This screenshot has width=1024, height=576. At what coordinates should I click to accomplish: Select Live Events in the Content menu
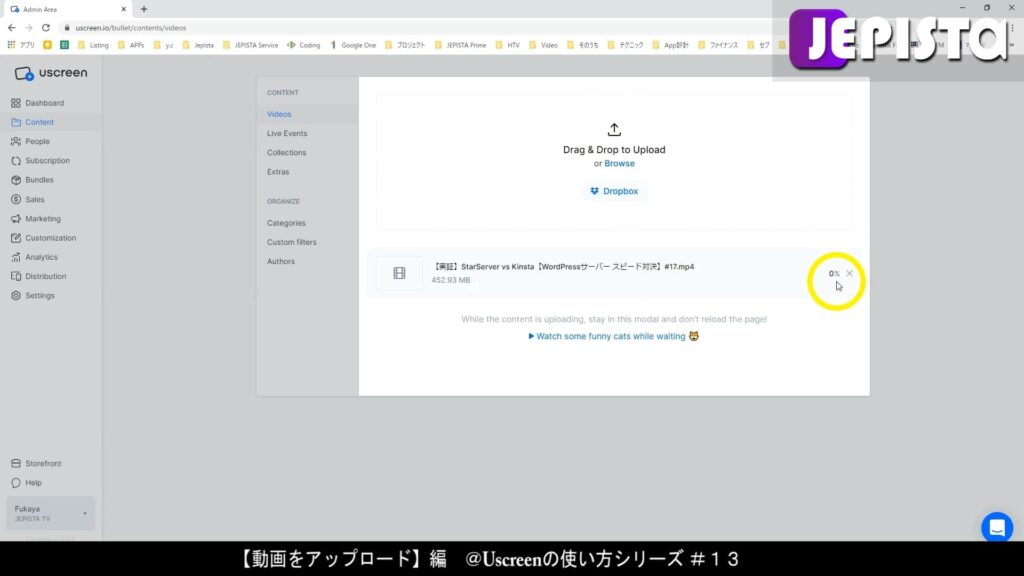(x=287, y=133)
